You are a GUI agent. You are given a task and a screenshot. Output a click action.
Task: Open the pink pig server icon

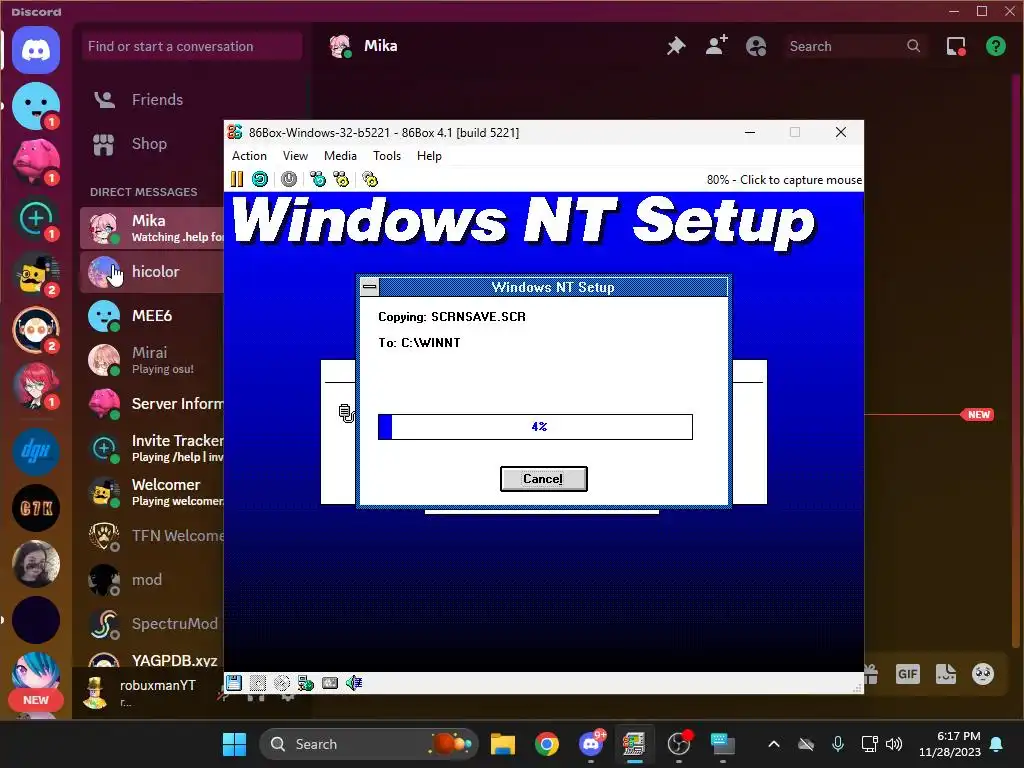pyautogui.click(x=36, y=161)
